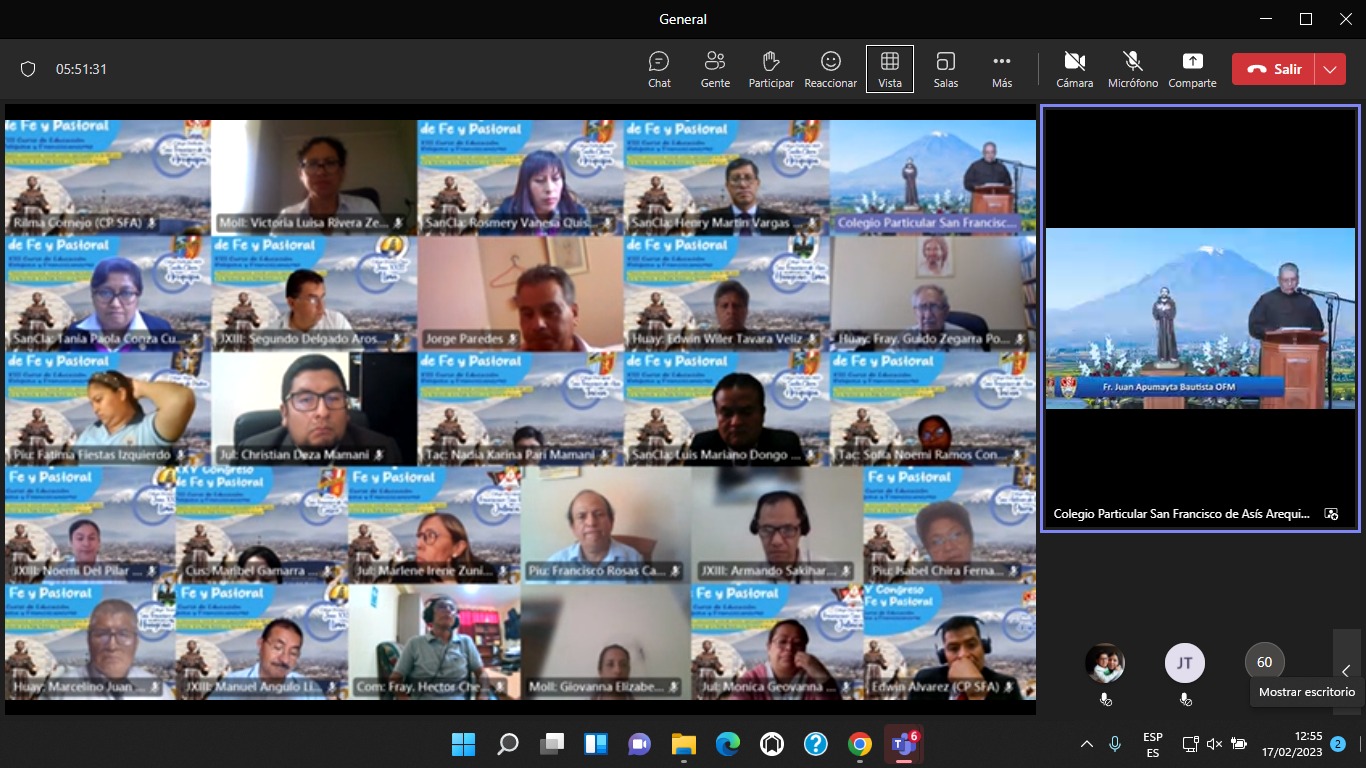Open Microsoft Teams from the taskbar

click(x=904, y=744)
